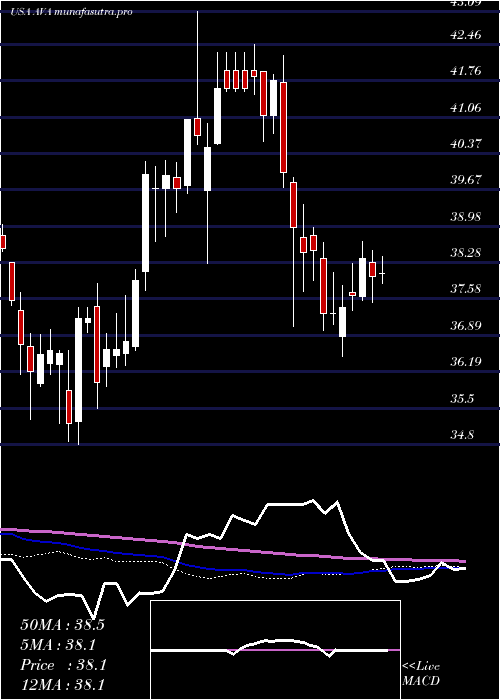
Task: Click the 41.06 price axis label
Action: (466, 107)
